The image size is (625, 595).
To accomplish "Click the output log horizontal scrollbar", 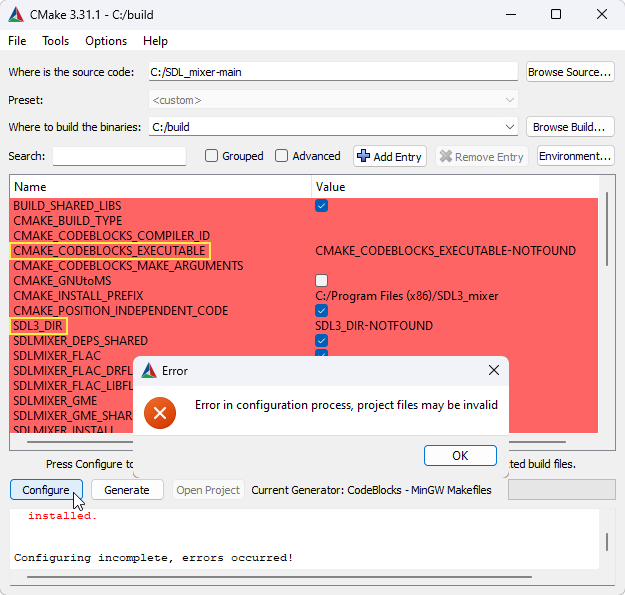I will point(279,577).
